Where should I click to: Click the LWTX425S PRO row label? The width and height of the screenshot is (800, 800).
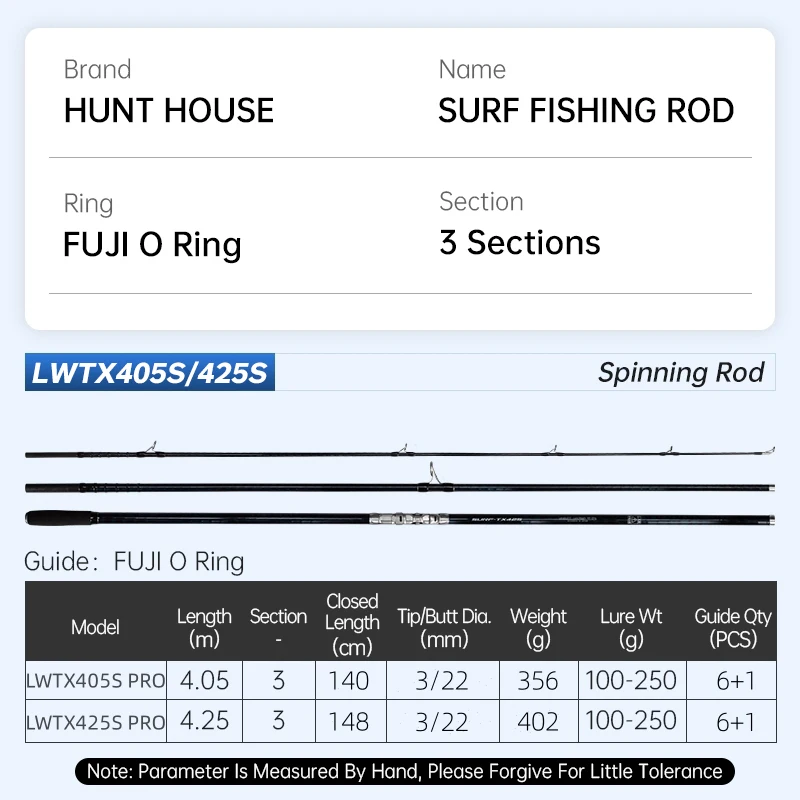pos(95,722)
